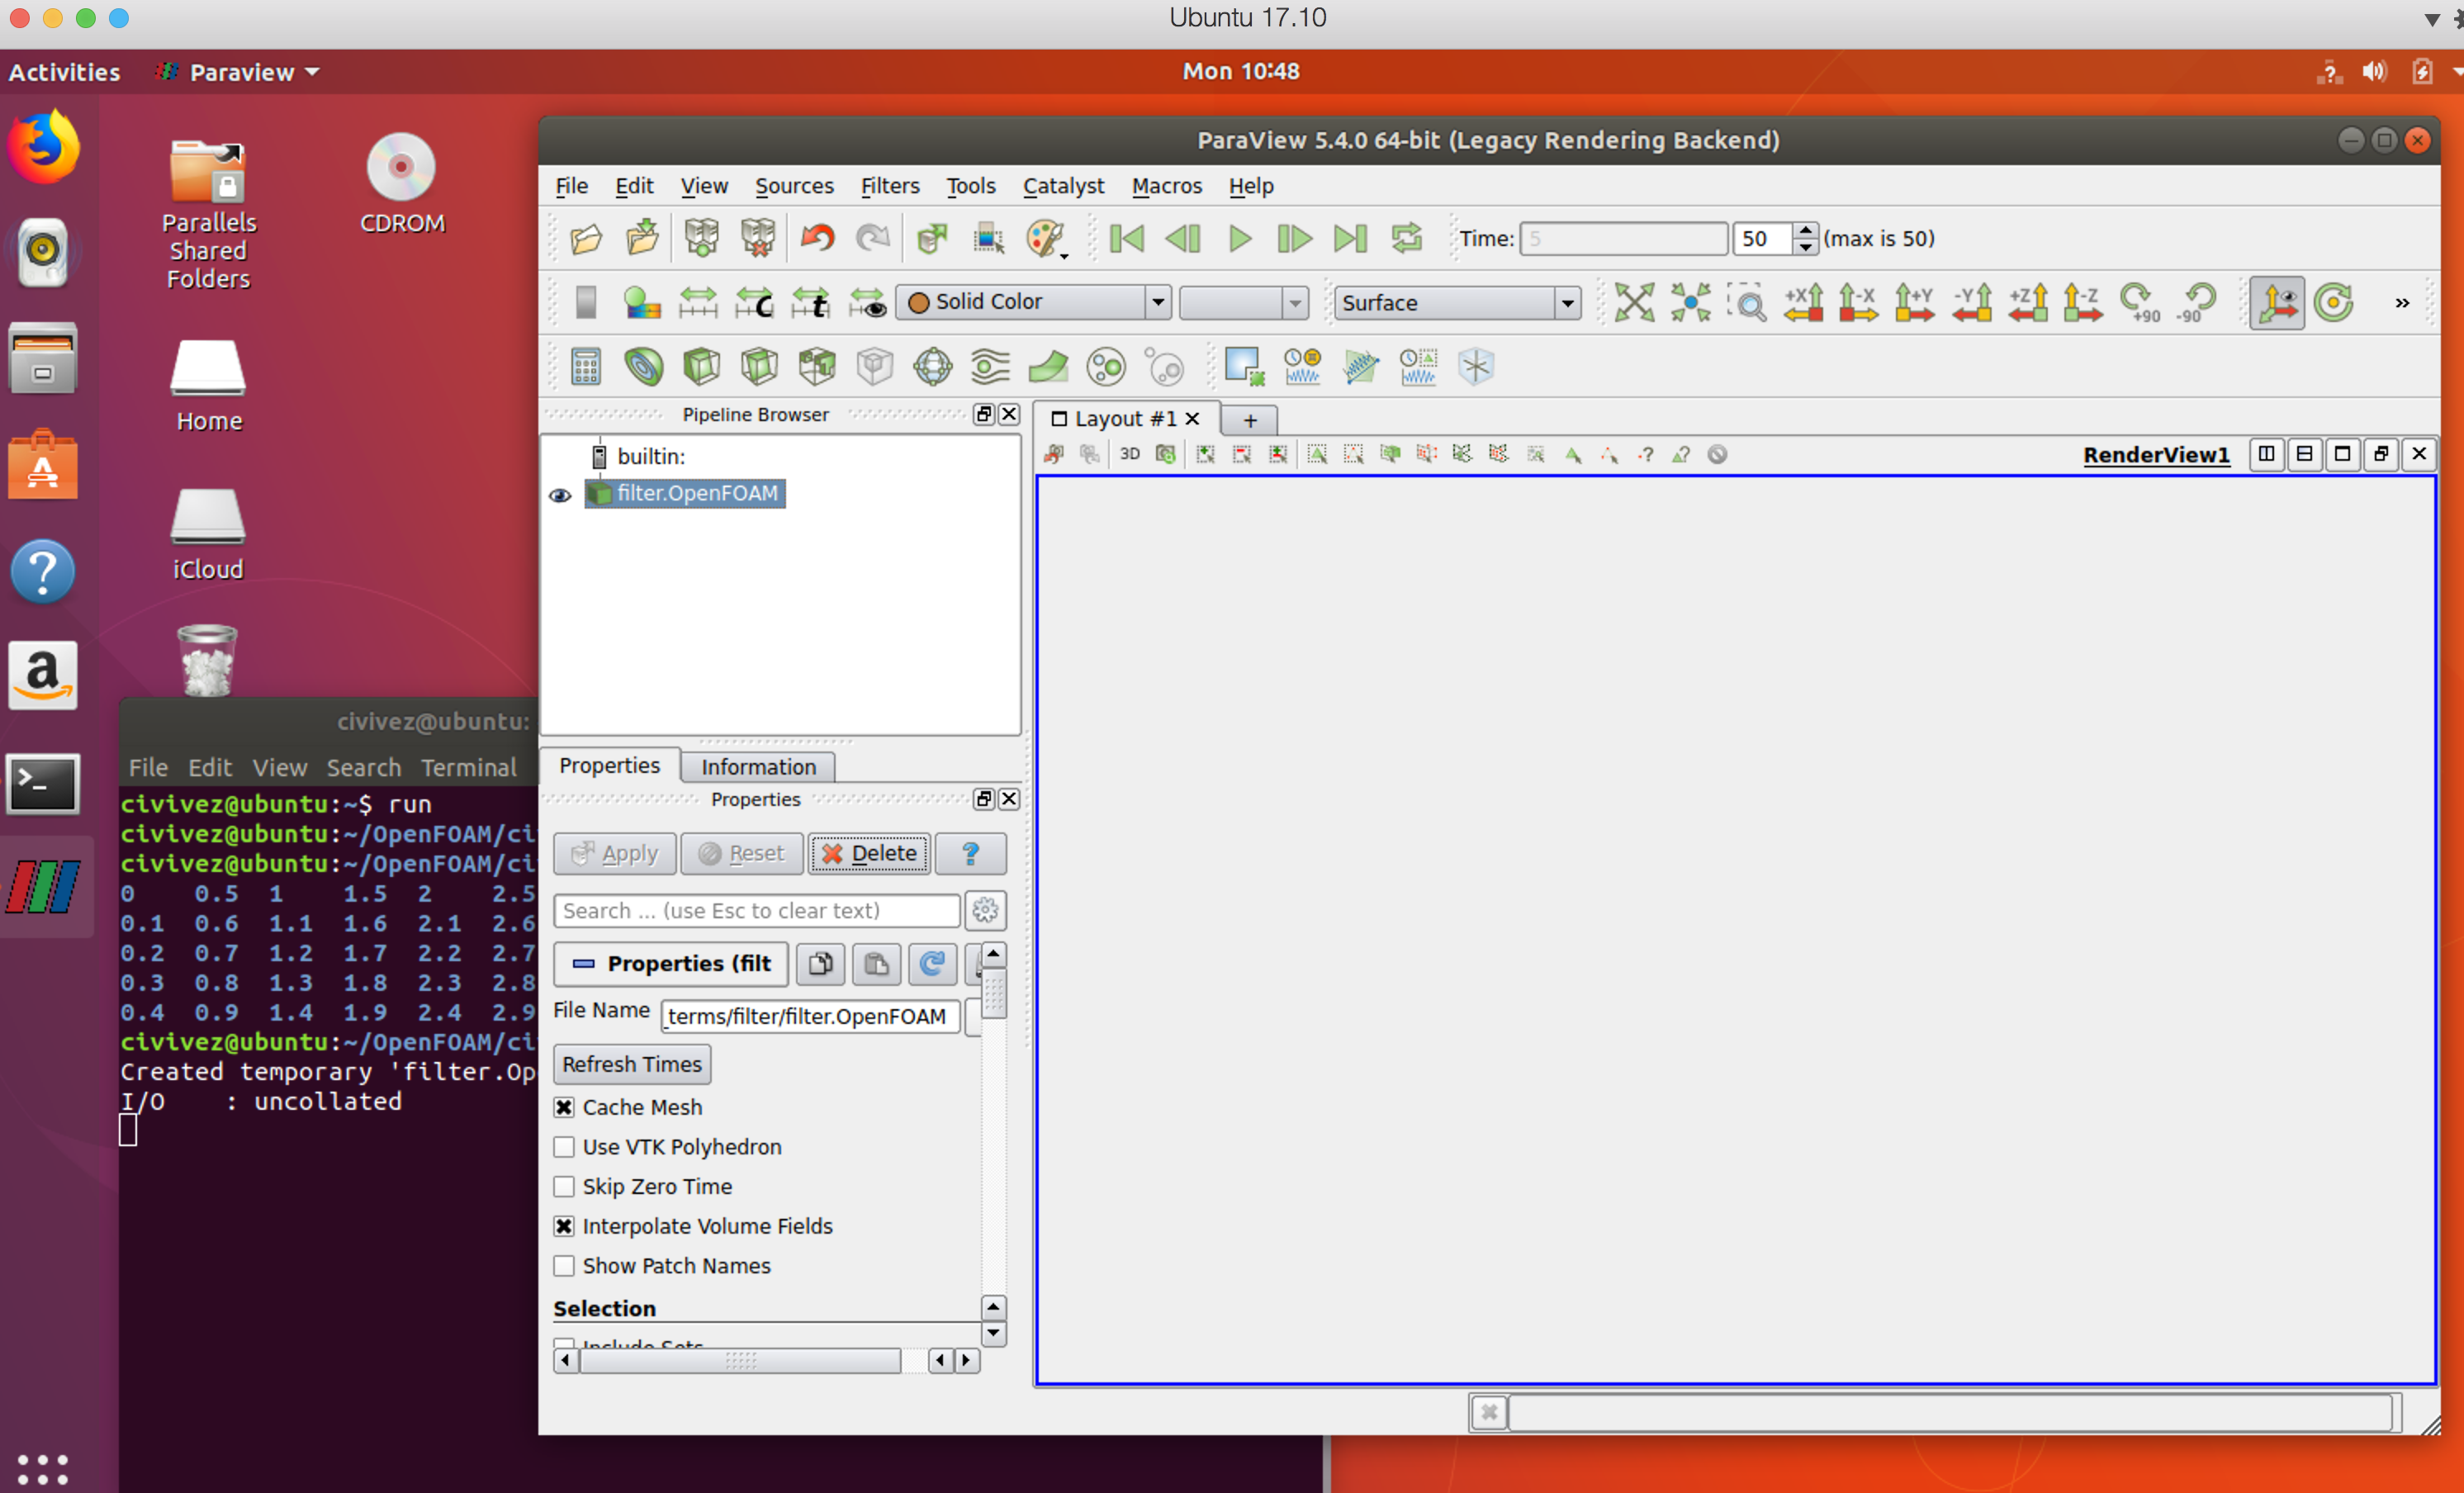2464x1493 pixels.
Task: Set view direction to +Z
Action: [2028, 303]
